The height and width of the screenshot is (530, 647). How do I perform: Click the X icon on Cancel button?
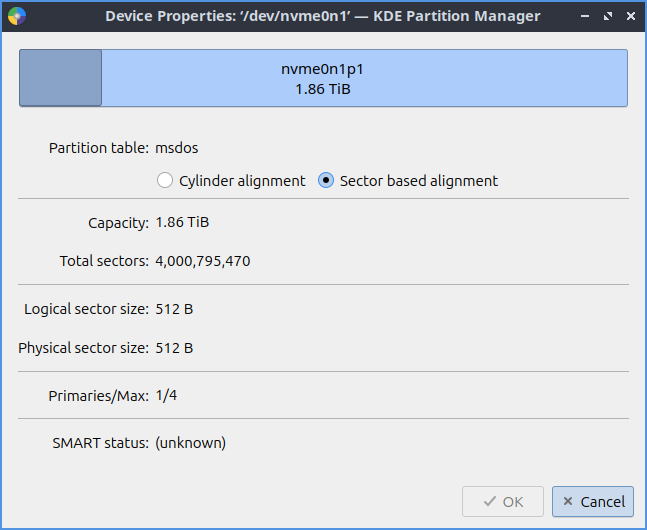coord(568,502)
